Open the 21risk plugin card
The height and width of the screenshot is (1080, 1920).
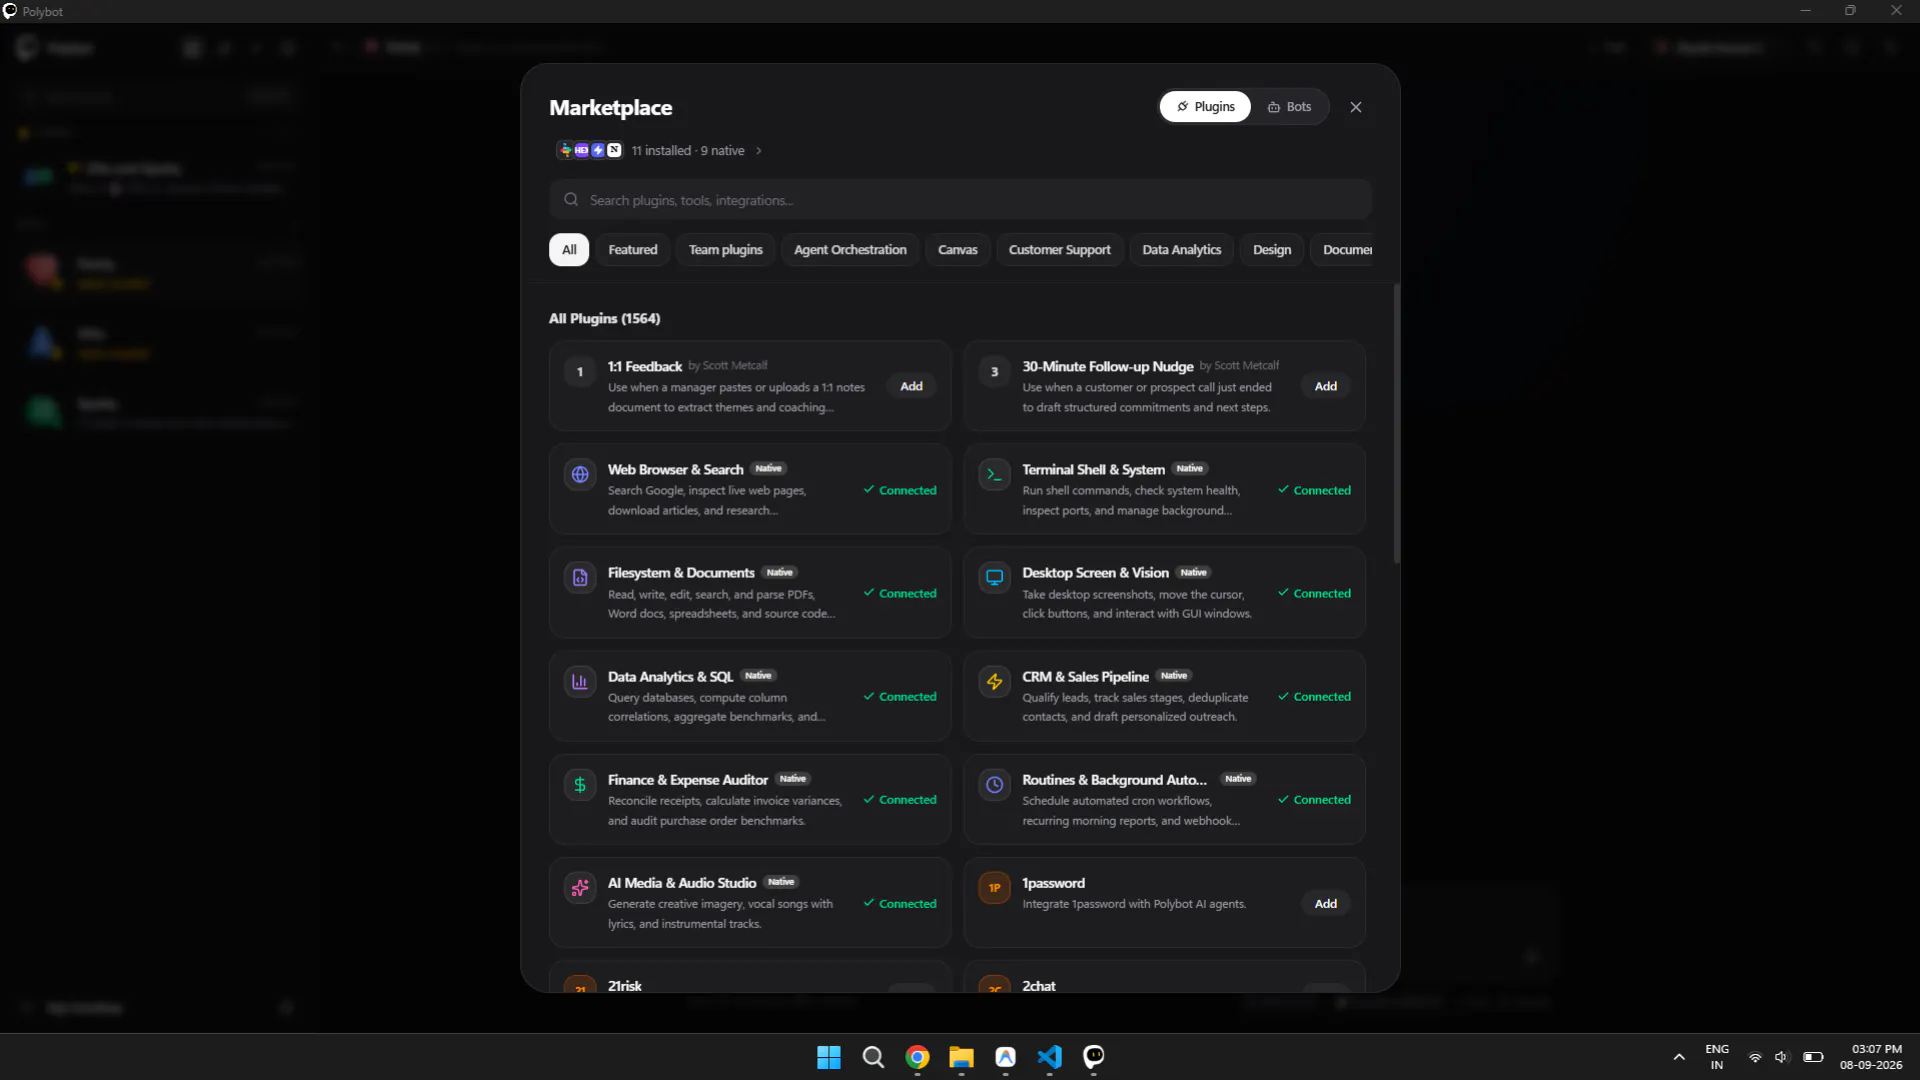750,977
